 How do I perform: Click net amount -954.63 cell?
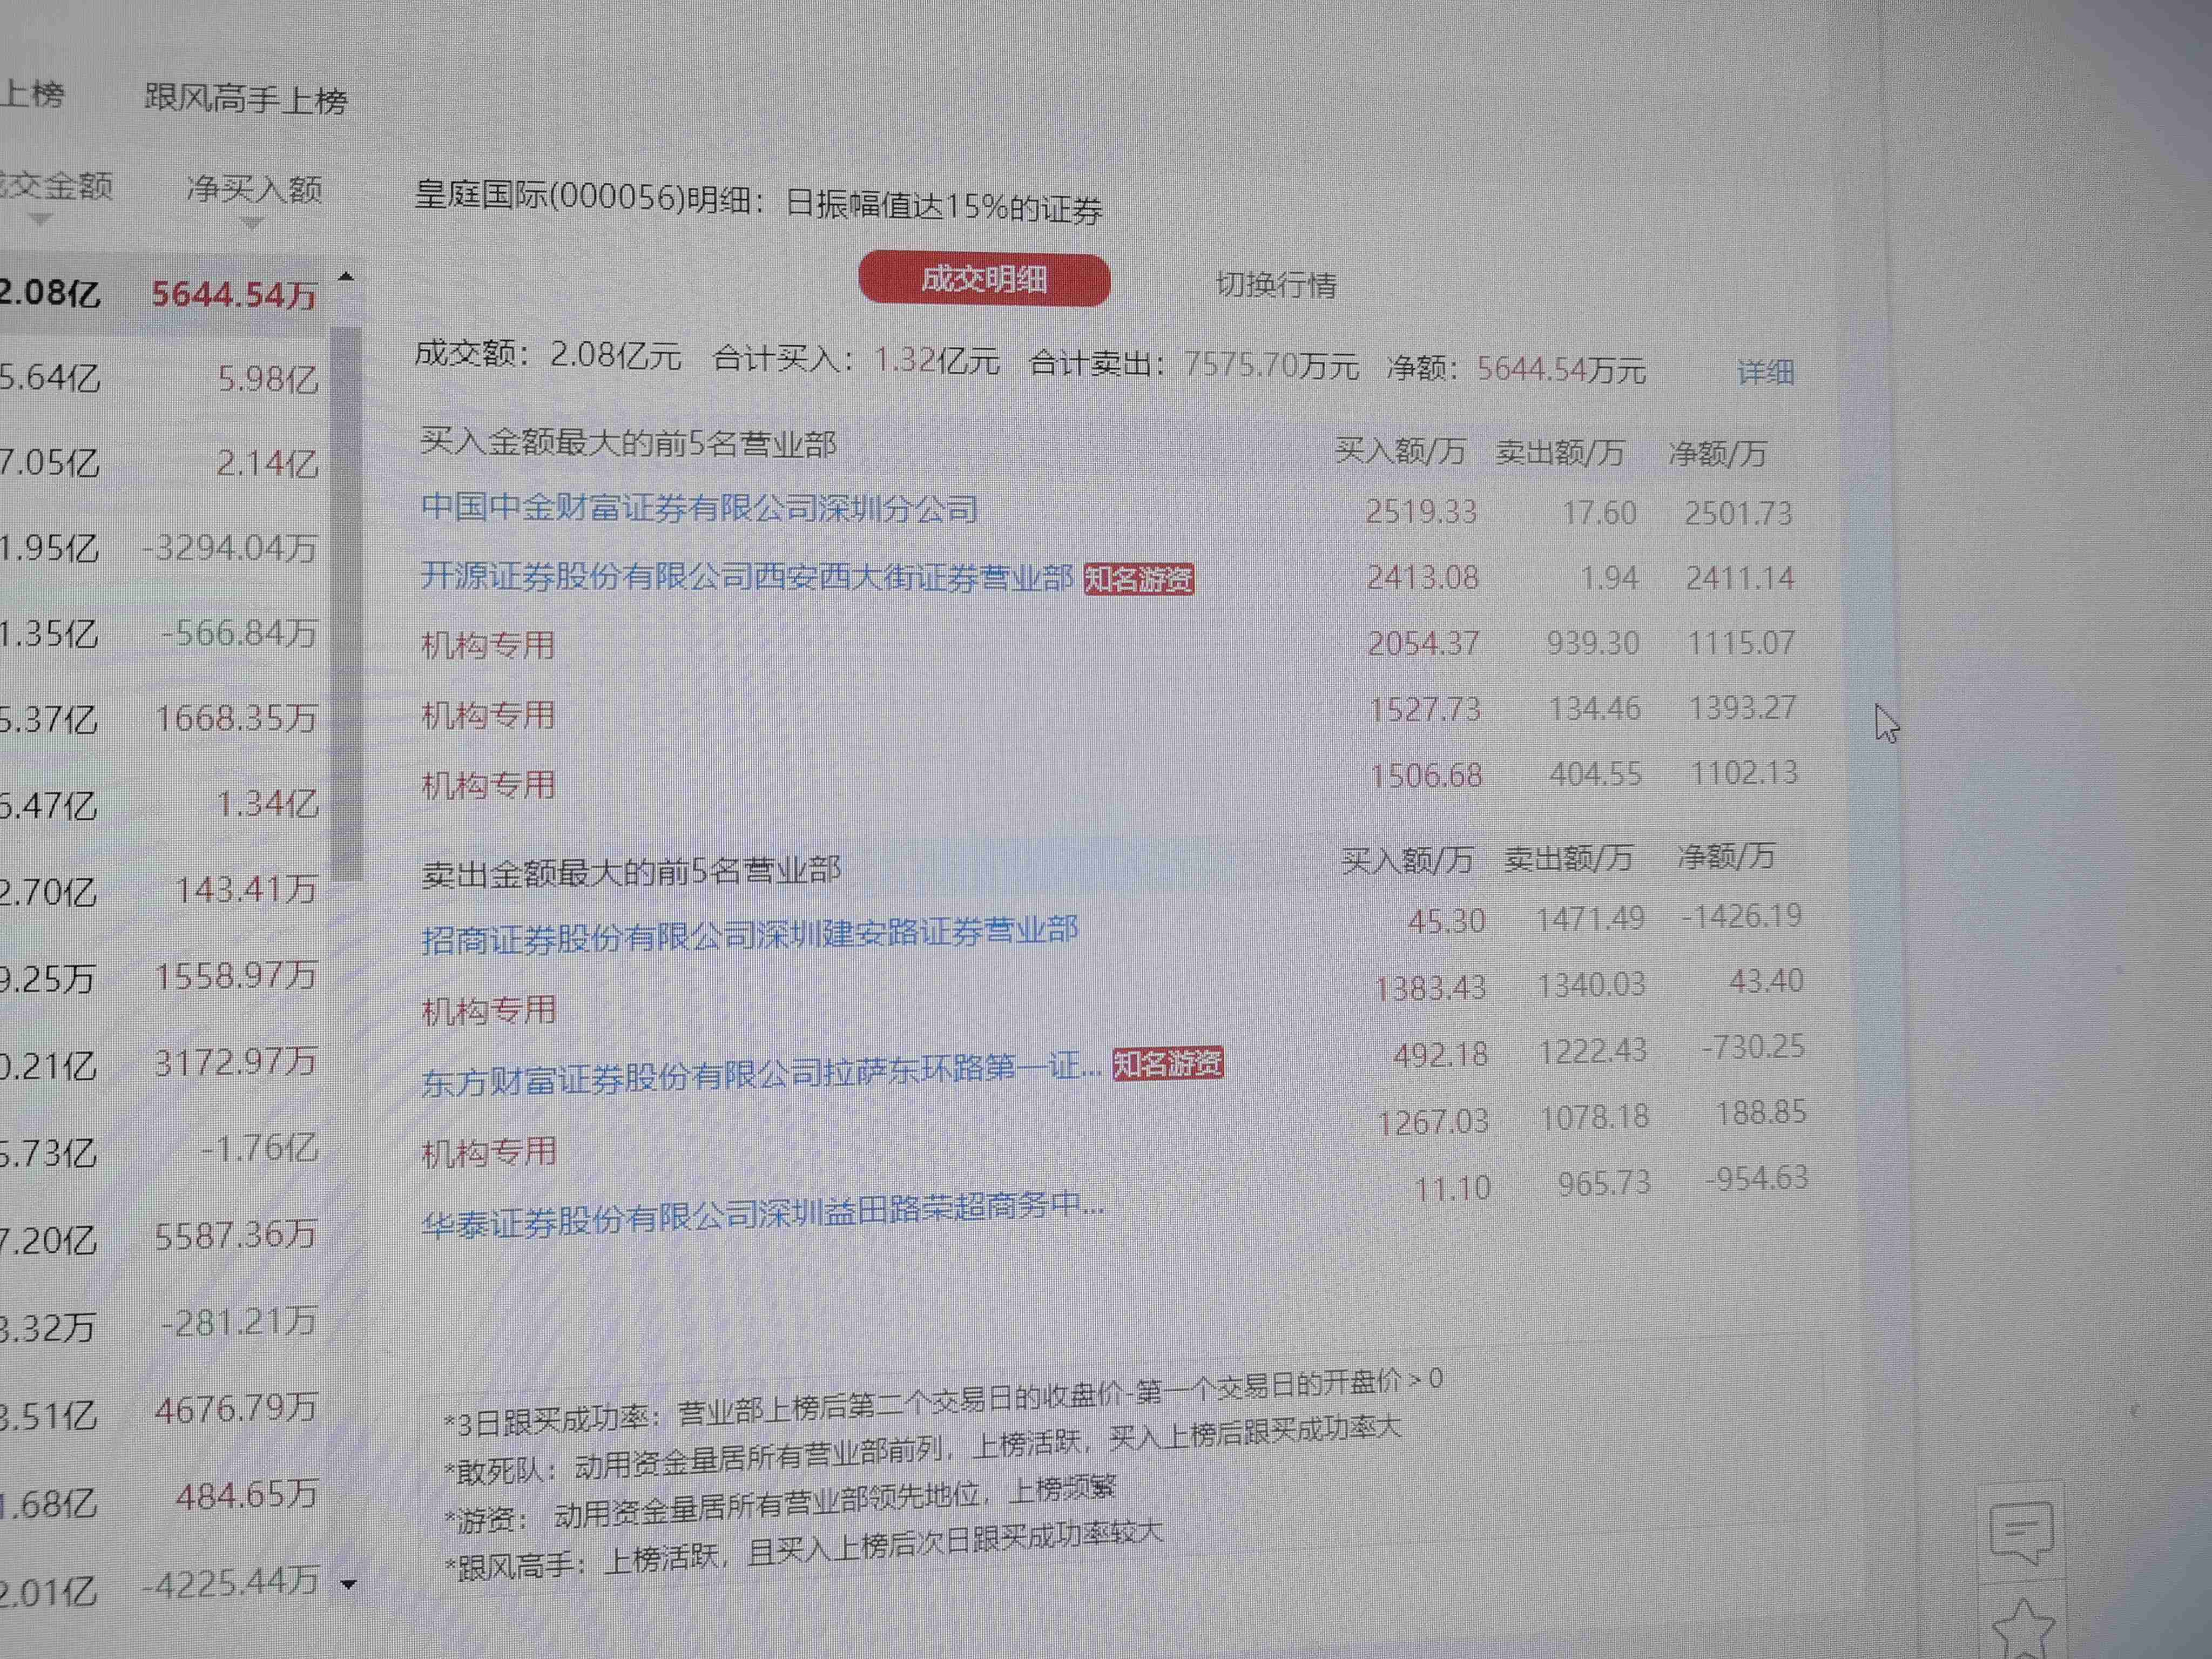[x=1756, y=1178]
